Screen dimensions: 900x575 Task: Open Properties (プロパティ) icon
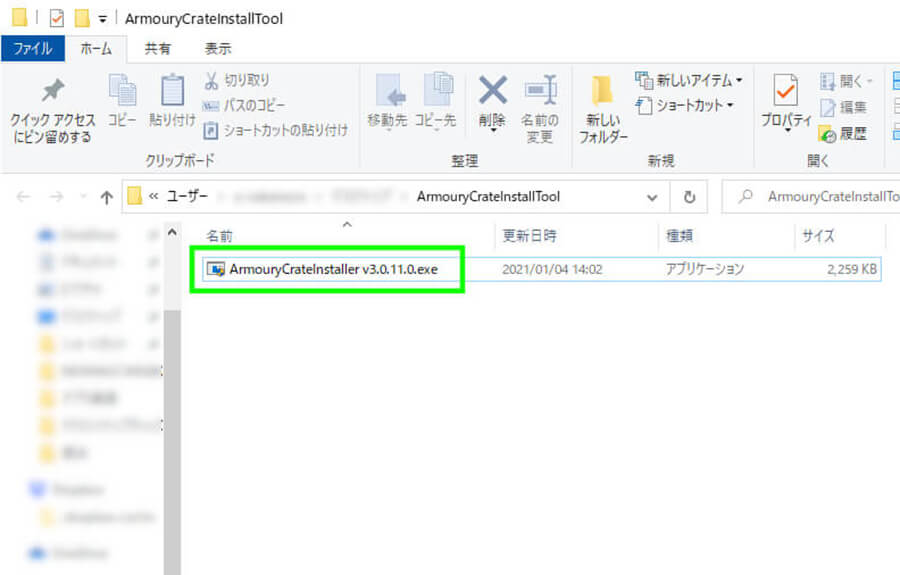pos(786,90)
